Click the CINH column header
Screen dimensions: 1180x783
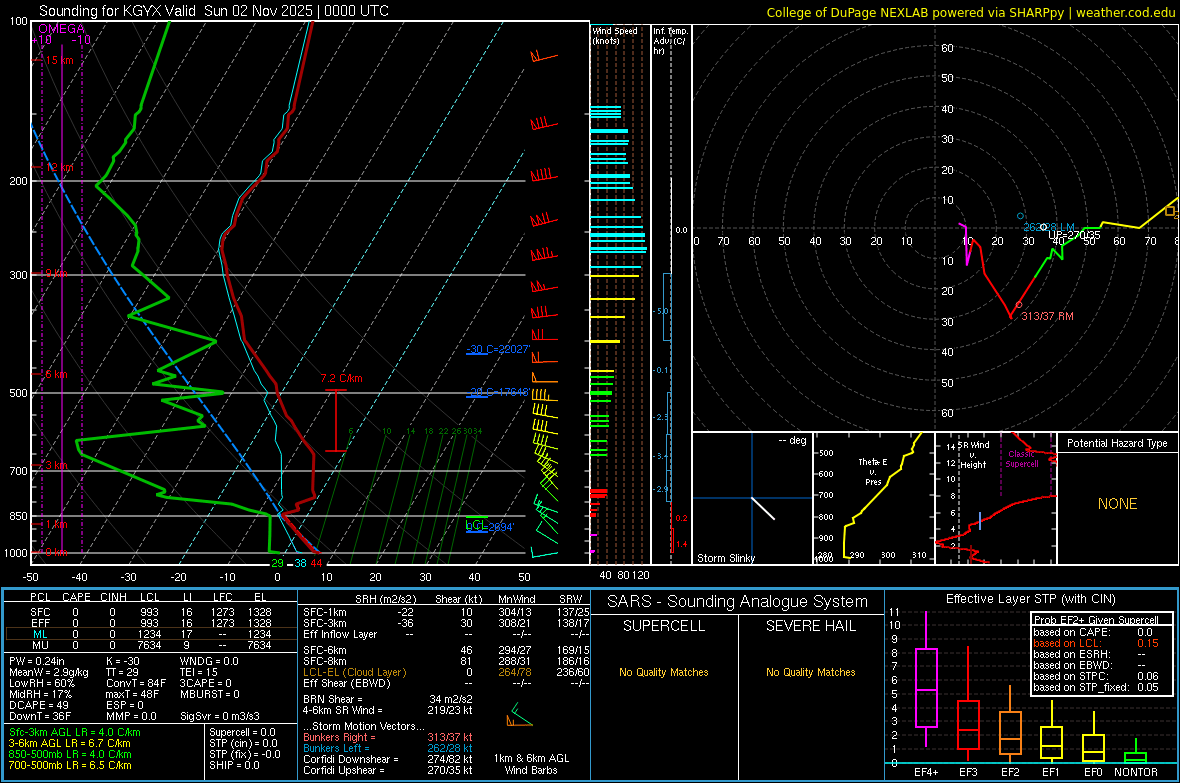point(114,597)
